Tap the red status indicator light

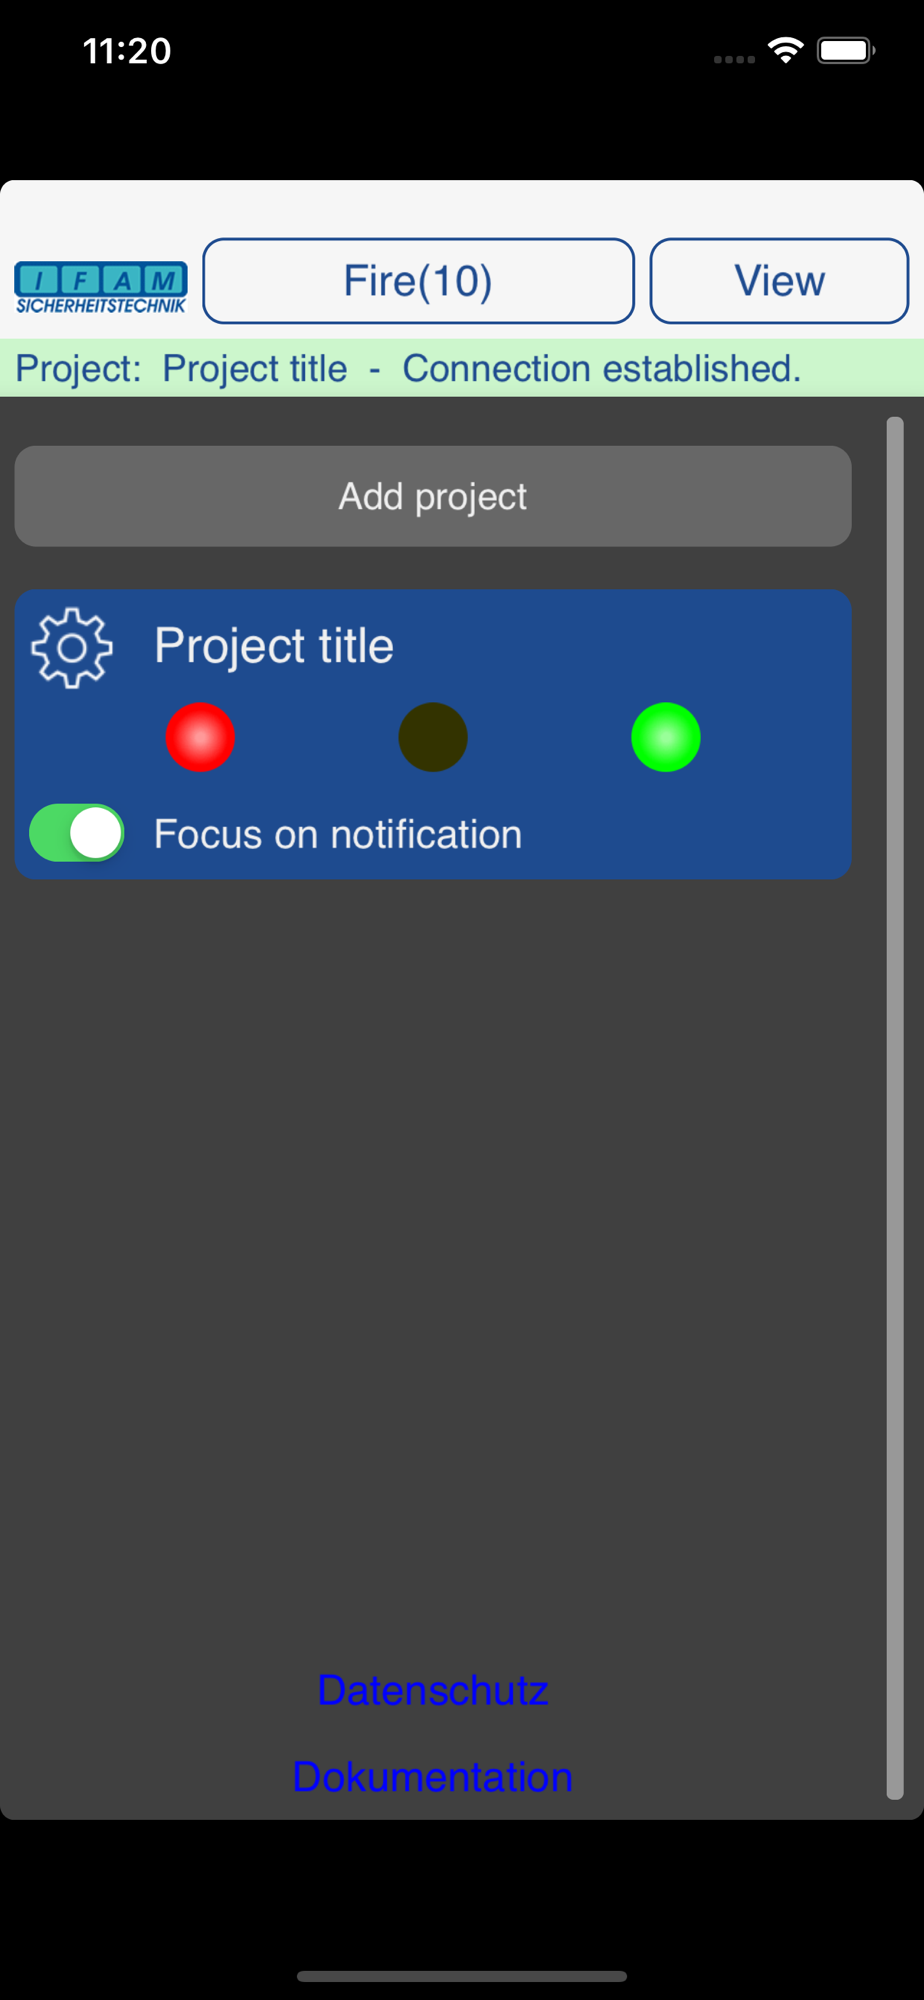200,737
